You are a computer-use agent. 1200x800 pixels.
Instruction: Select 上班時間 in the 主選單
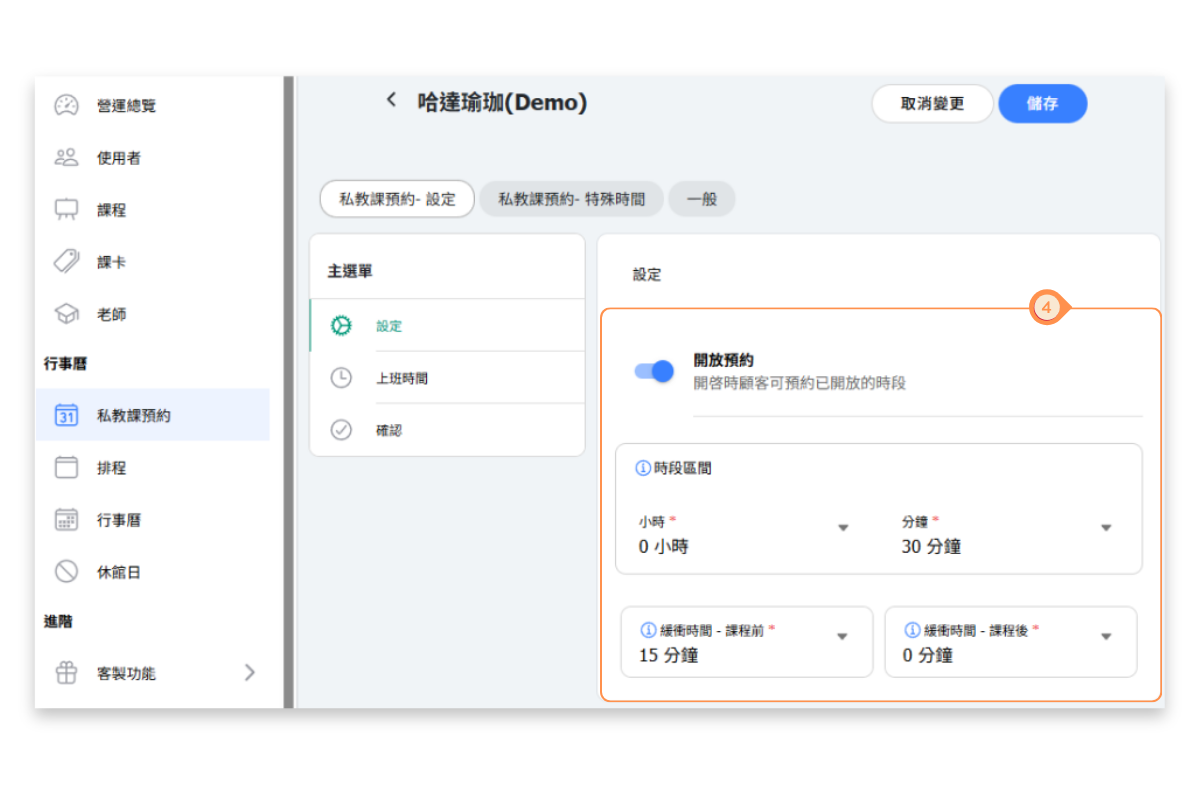click(x=402, y=379)
